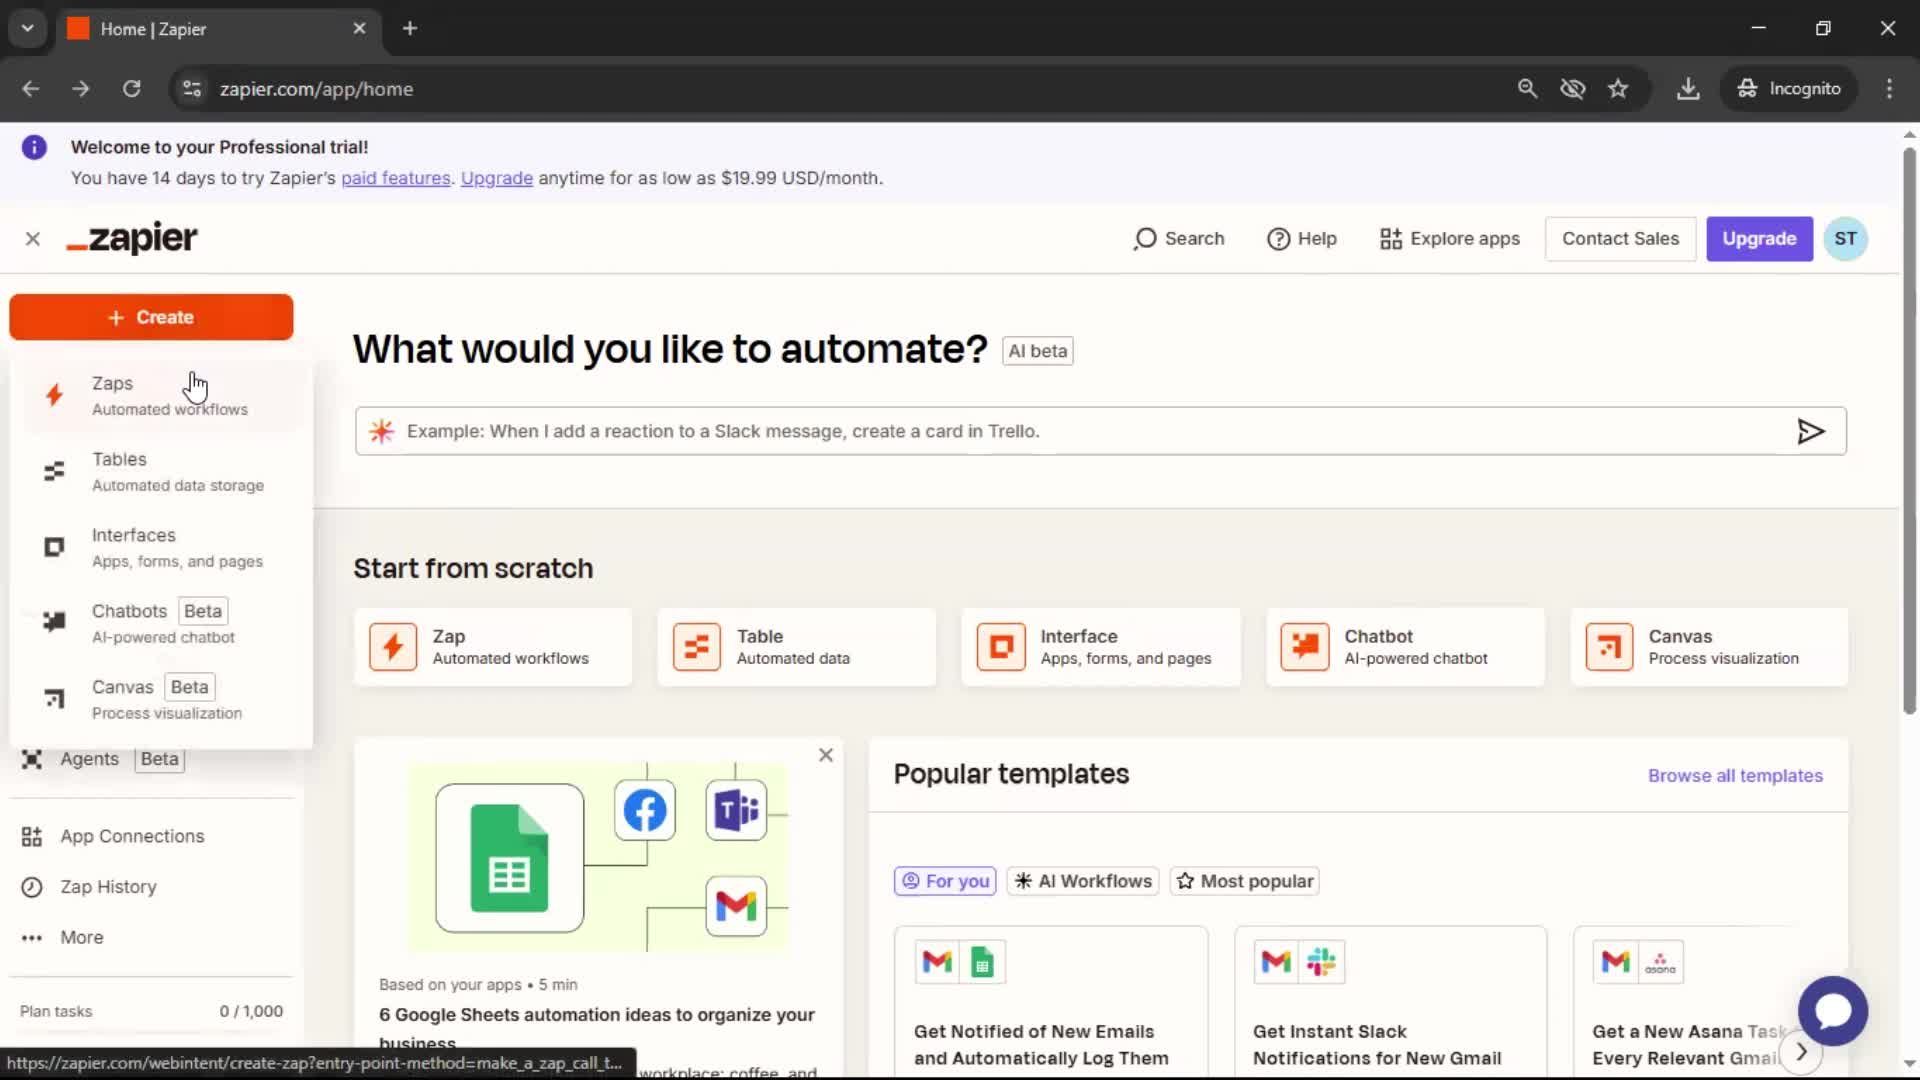
Task: Click the trial banner info icon
Action: [x=34, y=148]
